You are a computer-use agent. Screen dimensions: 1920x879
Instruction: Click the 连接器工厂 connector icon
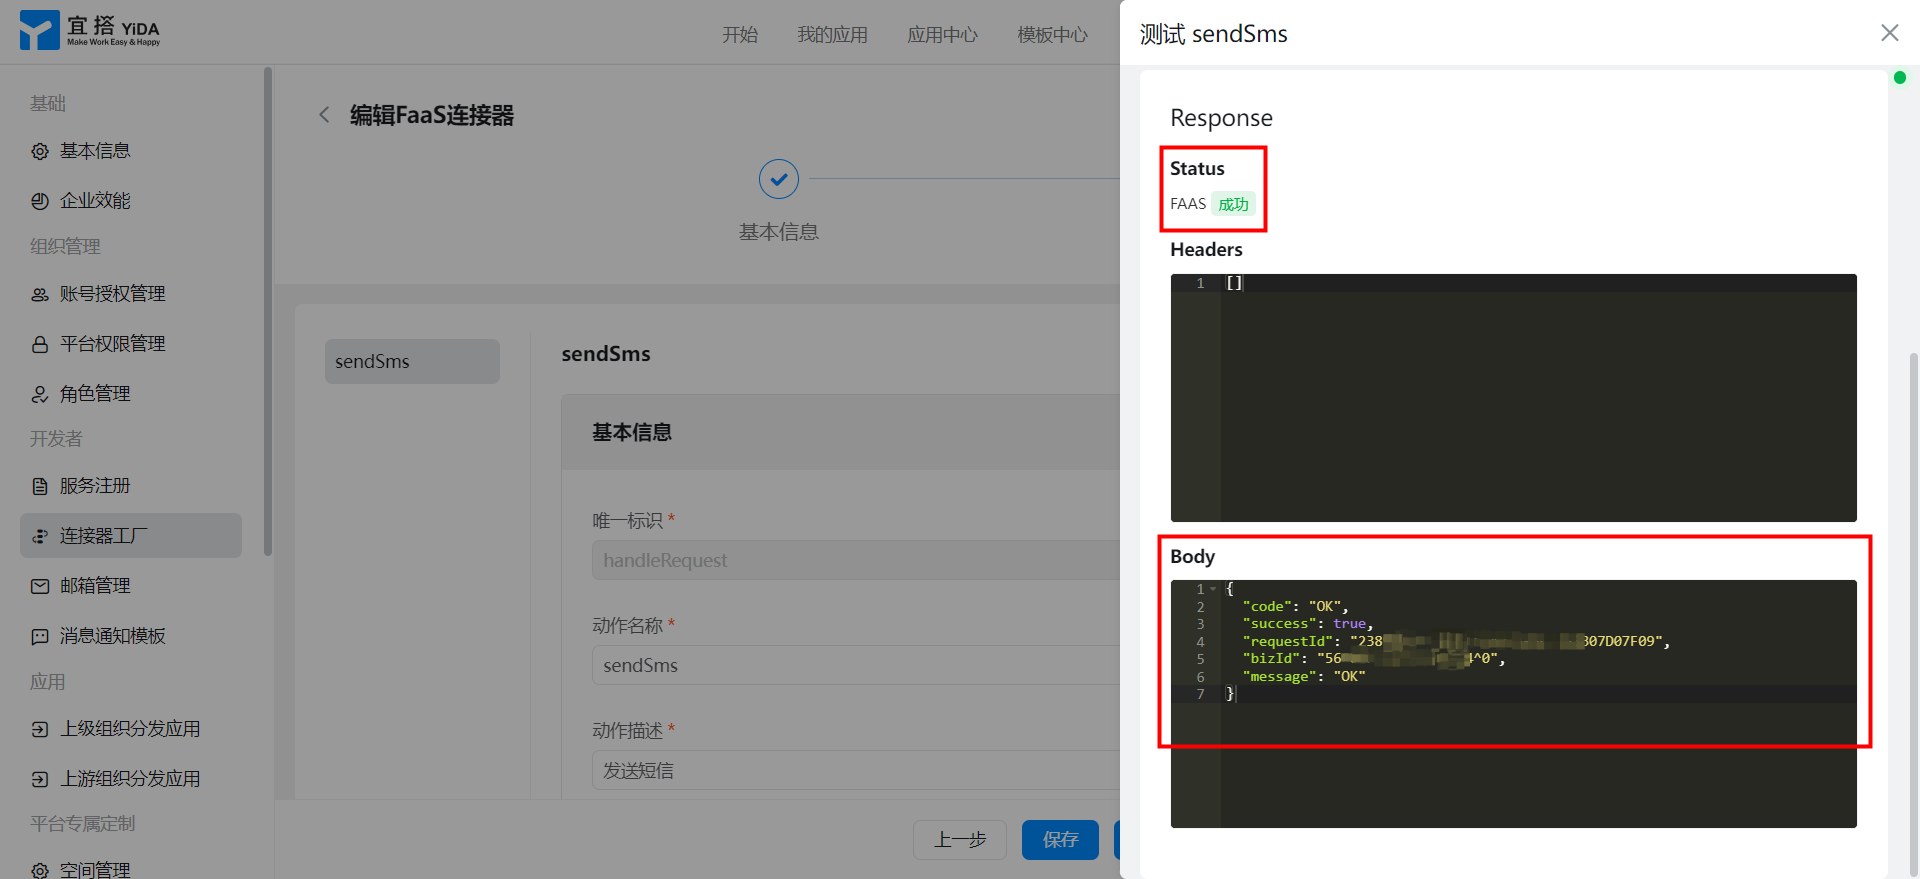tap(40, 536)
